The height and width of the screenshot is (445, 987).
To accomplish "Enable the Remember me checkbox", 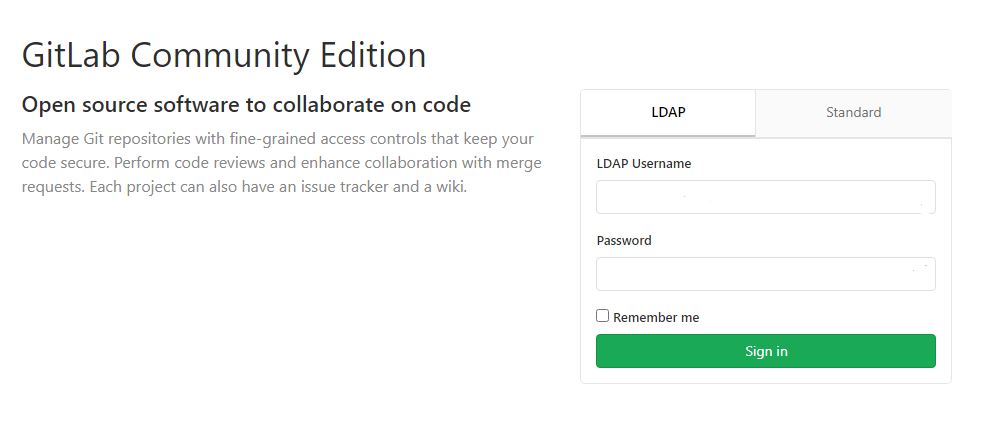I will (x=603, y=316).
